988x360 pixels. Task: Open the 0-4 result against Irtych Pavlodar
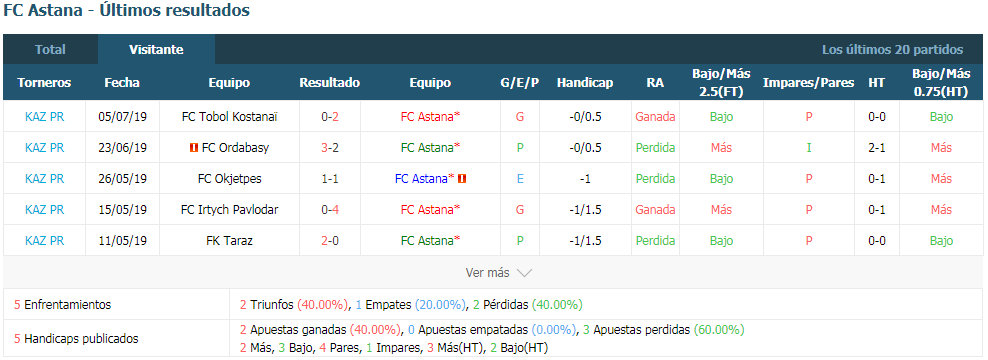tap(330, 210)
